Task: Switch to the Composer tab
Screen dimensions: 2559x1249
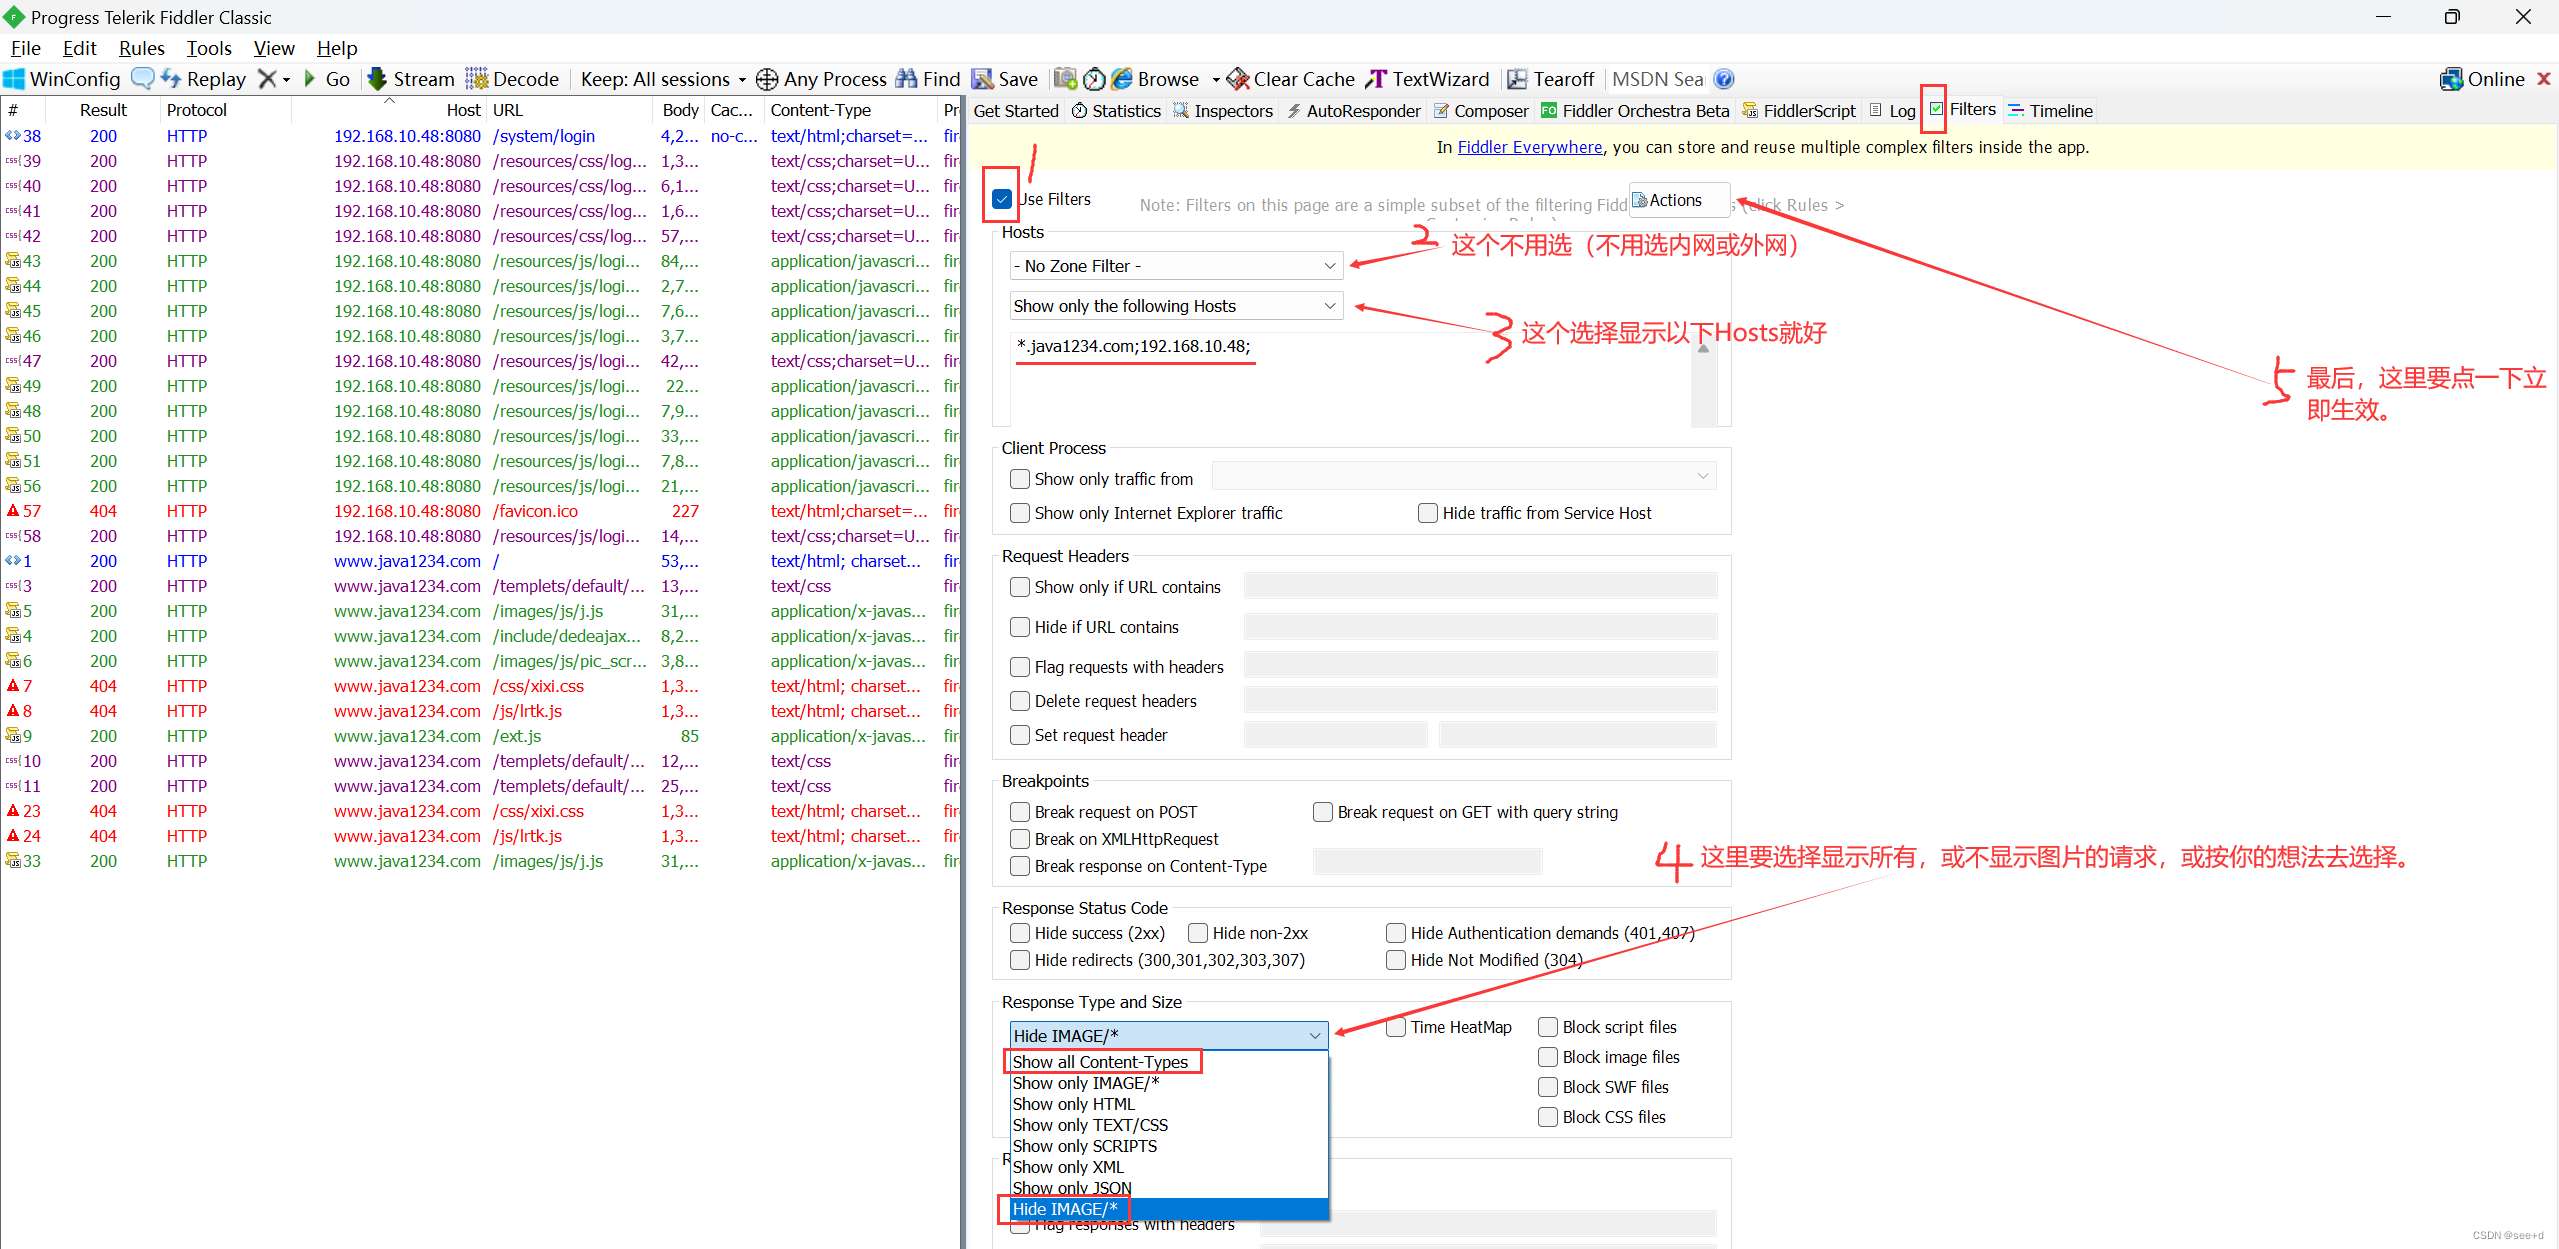Action: click(1481, 111)
